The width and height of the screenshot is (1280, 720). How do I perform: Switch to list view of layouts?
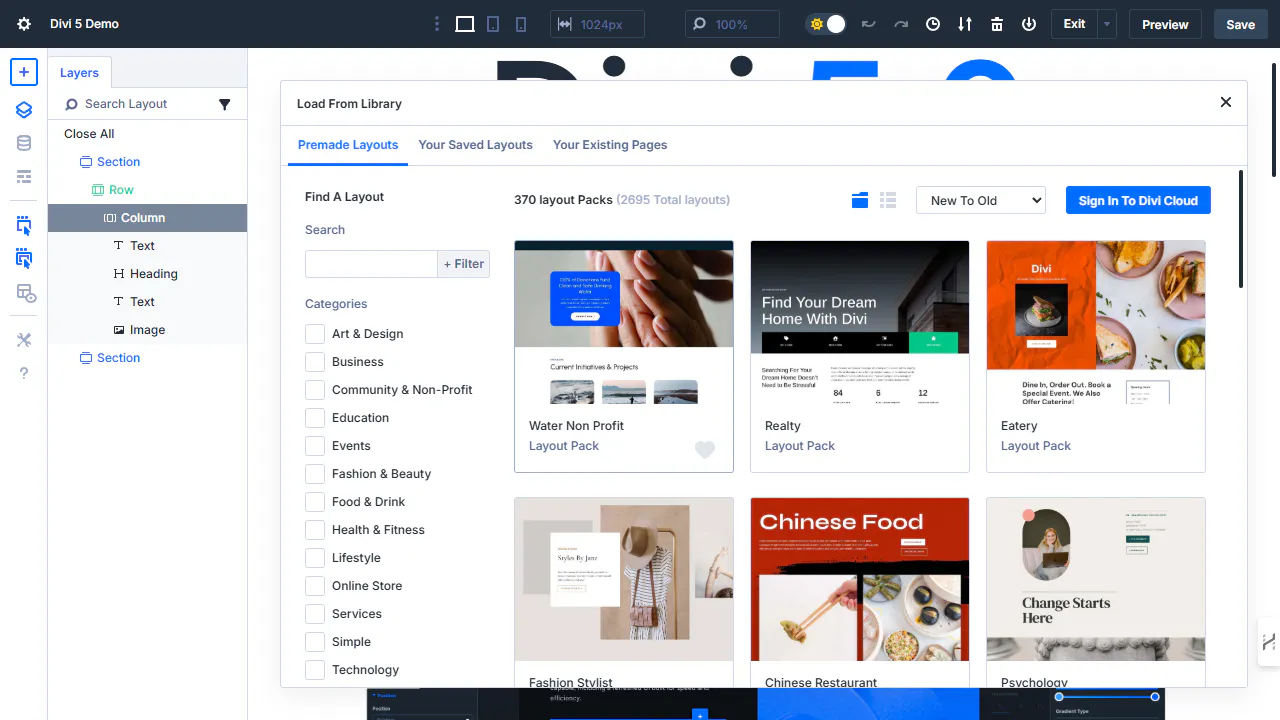point(888,200)
